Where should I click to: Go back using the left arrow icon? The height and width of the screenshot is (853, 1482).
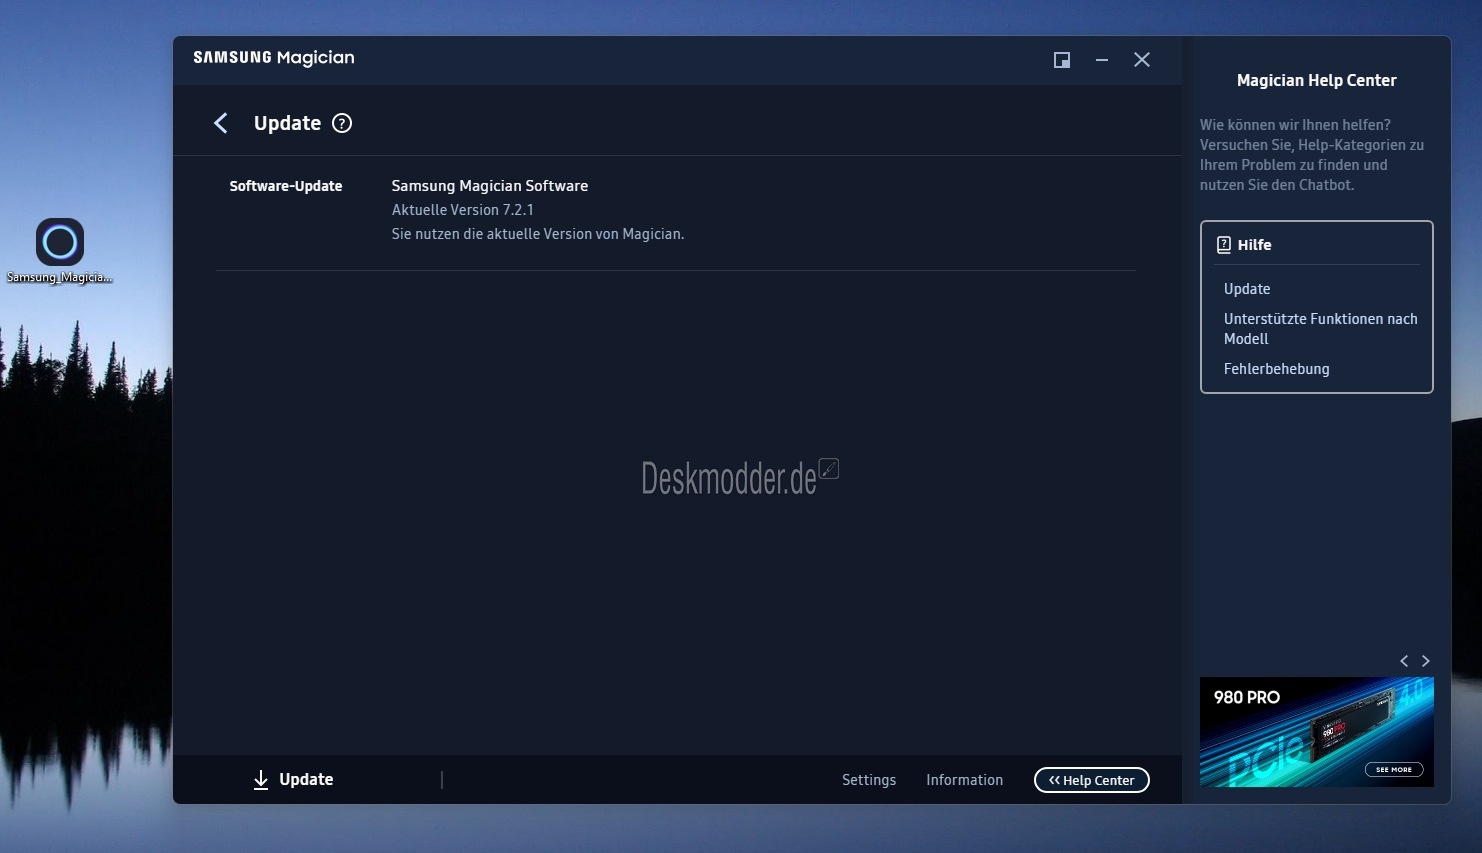tap(221, 123)
